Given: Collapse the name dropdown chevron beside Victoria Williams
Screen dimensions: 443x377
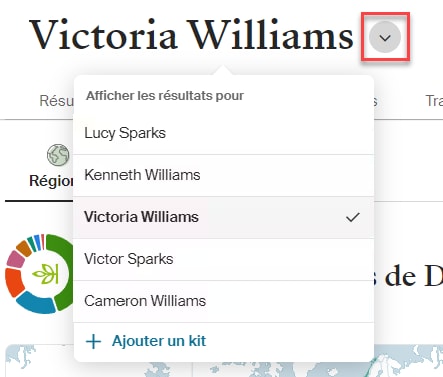Looking at the screenshot, I should pyautogui.click(x=385, y=37).
